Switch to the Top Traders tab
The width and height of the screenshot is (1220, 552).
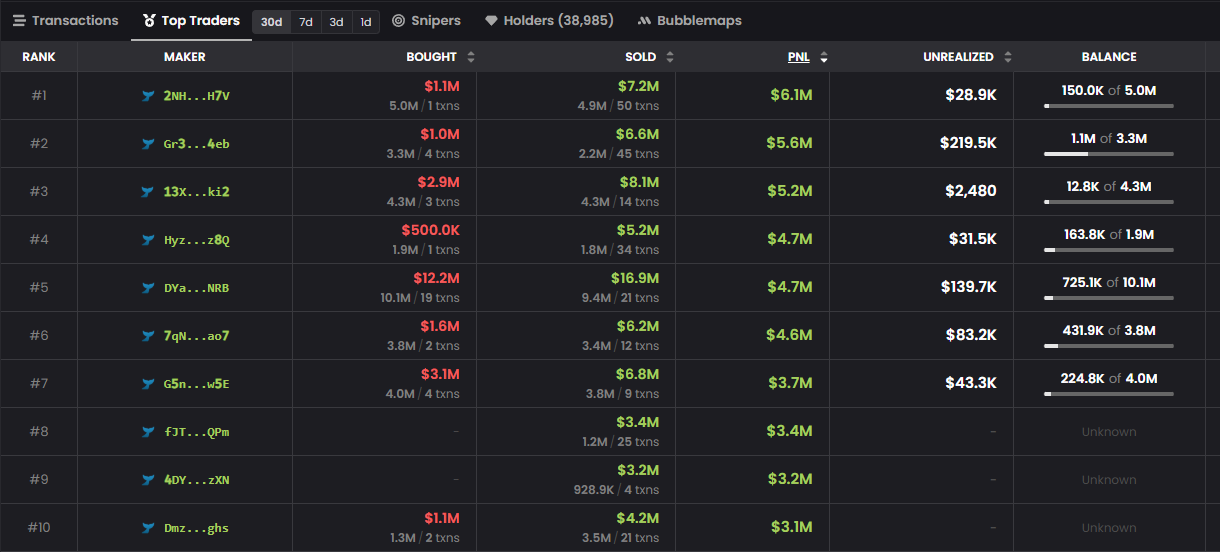point(191,20)
